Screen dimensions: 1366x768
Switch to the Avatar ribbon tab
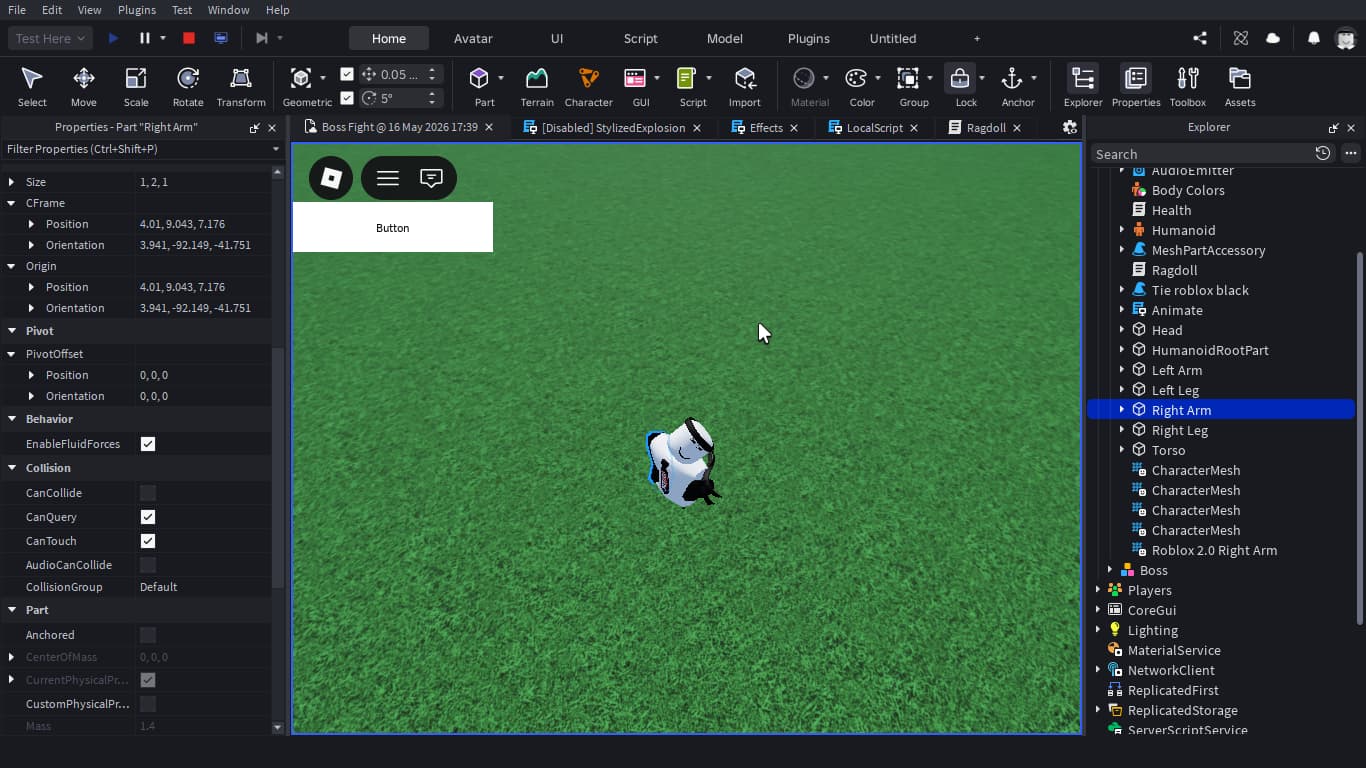pyautogui.click(x=473, y=38)
